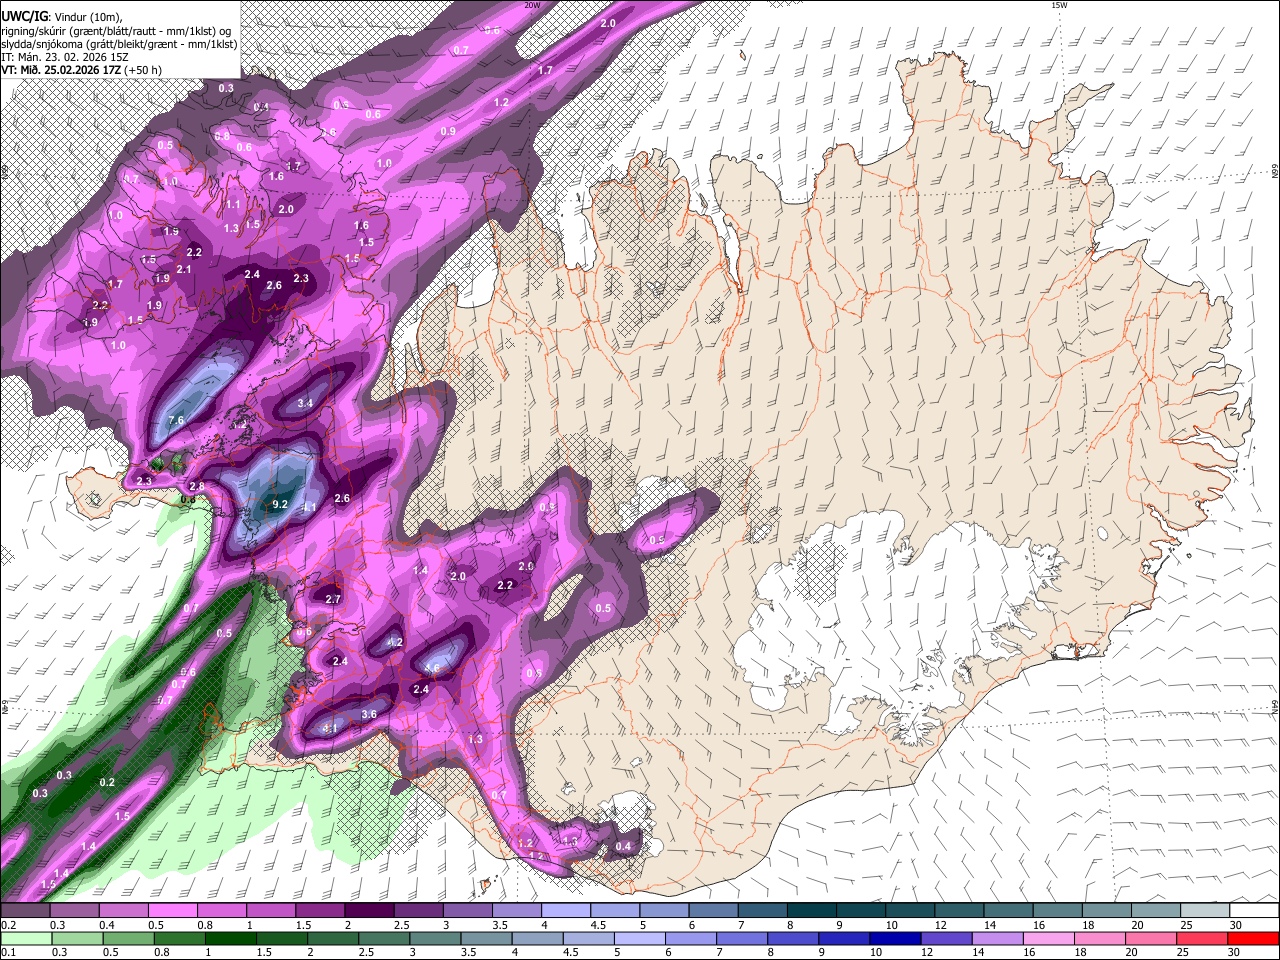Click the '2.1' precipitation value on the map
The height and width of the screenshot is (960, 1280).
[184, 269]
